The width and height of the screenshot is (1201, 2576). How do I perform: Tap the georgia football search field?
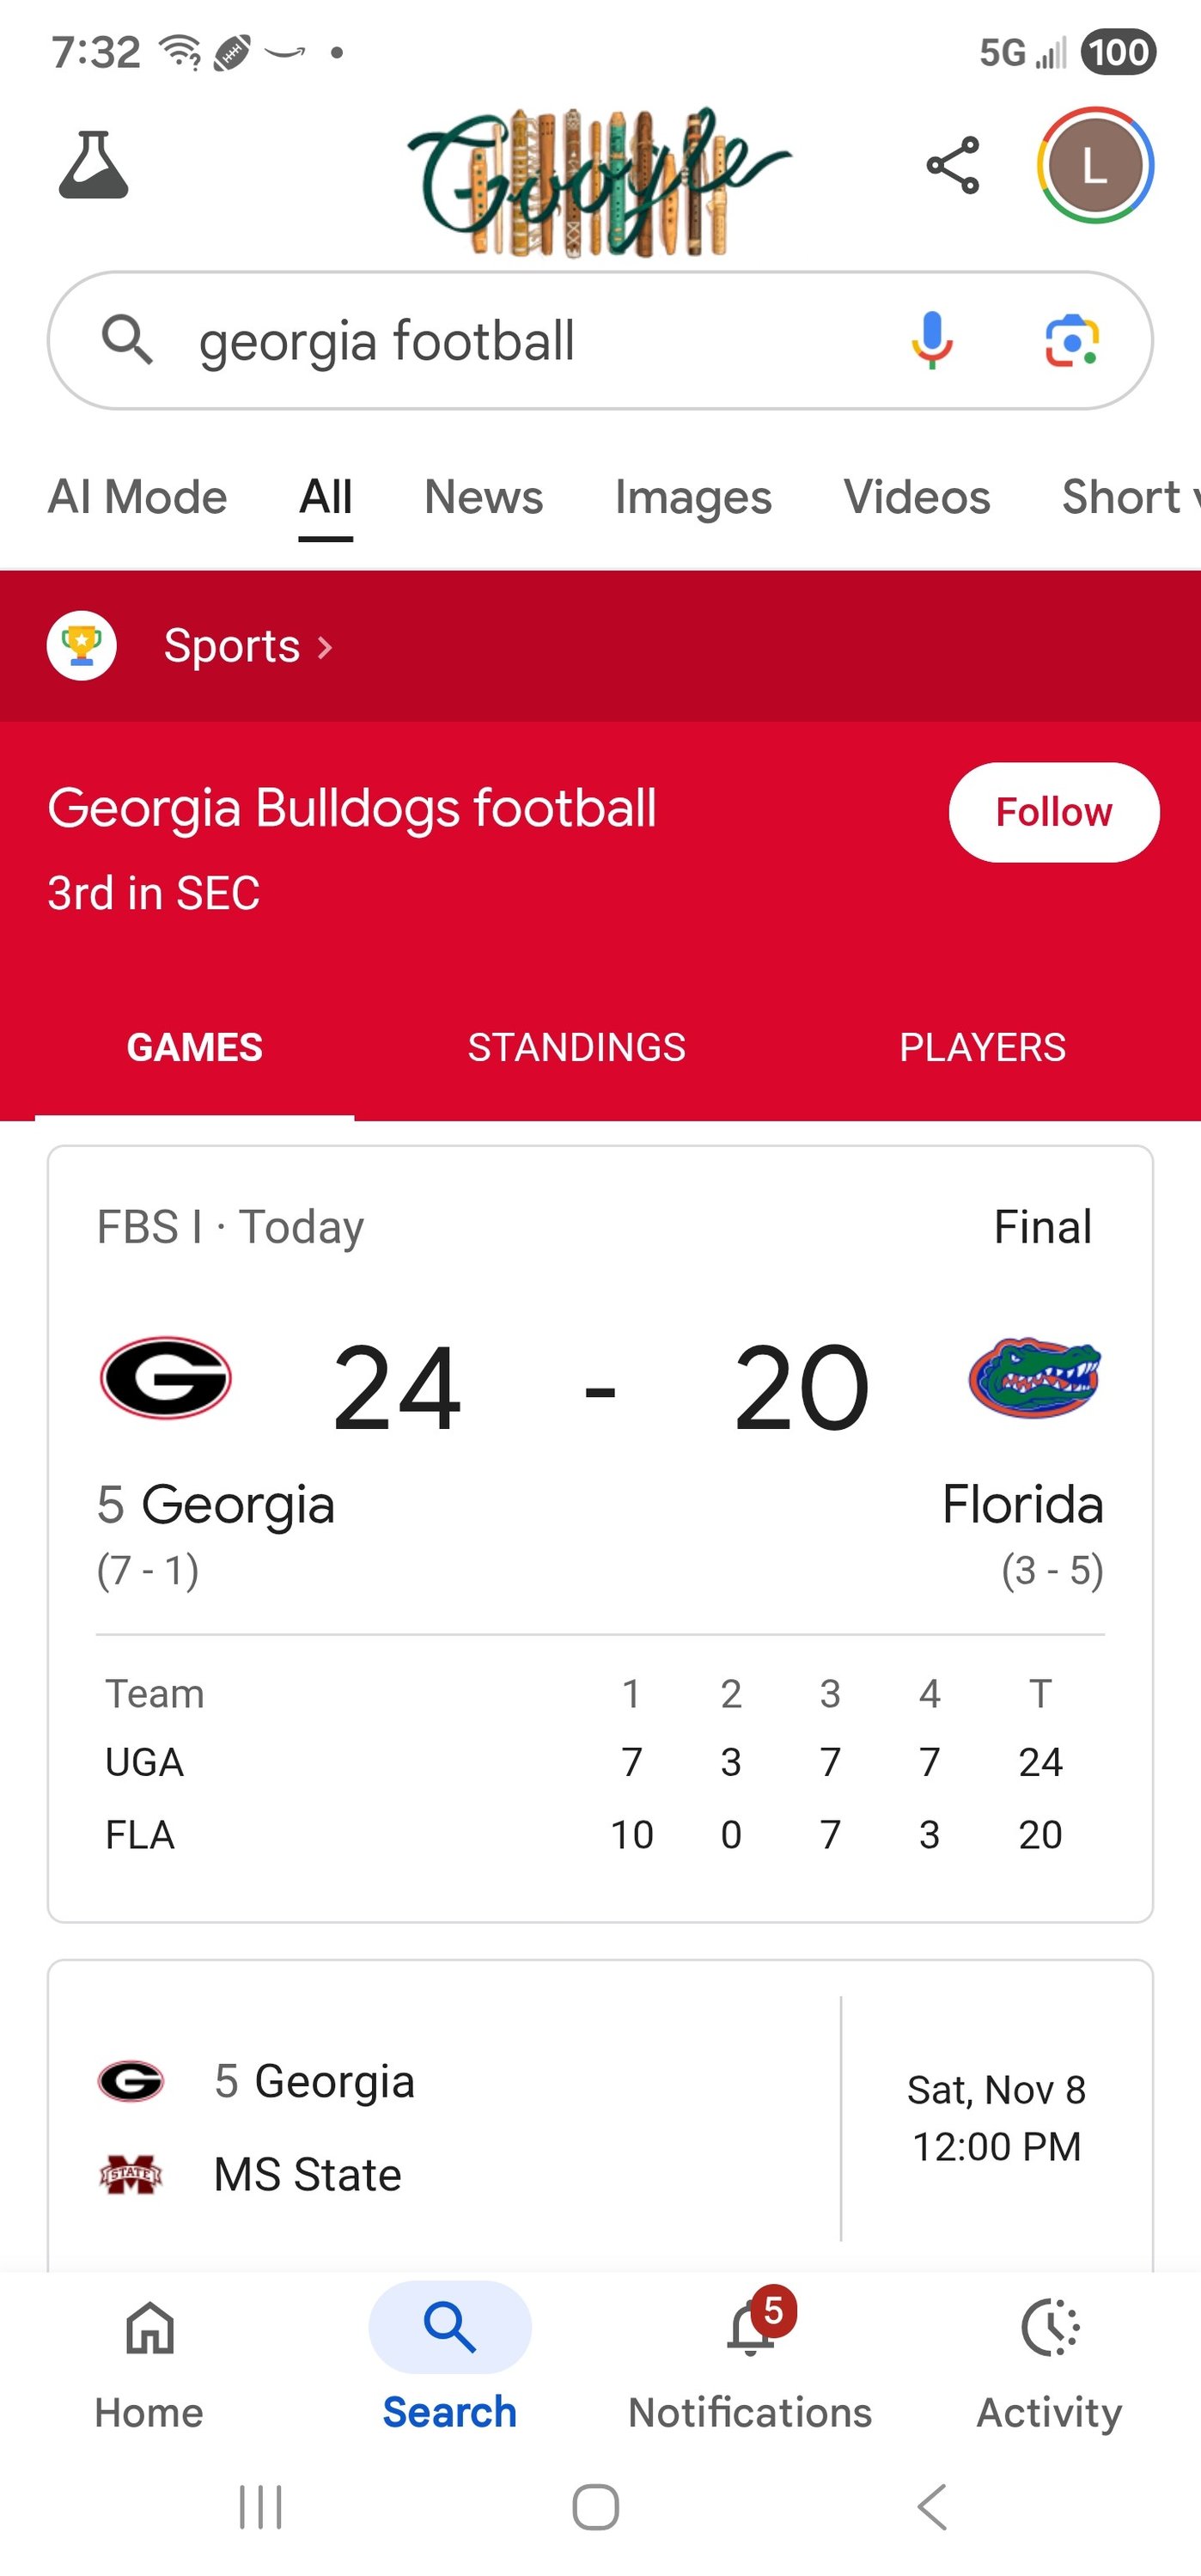pyautogui.click(x=500, y=340)
